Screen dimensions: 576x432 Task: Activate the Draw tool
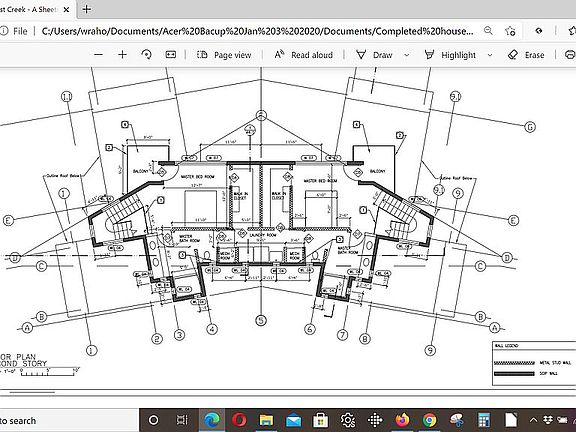click(374, 55)
